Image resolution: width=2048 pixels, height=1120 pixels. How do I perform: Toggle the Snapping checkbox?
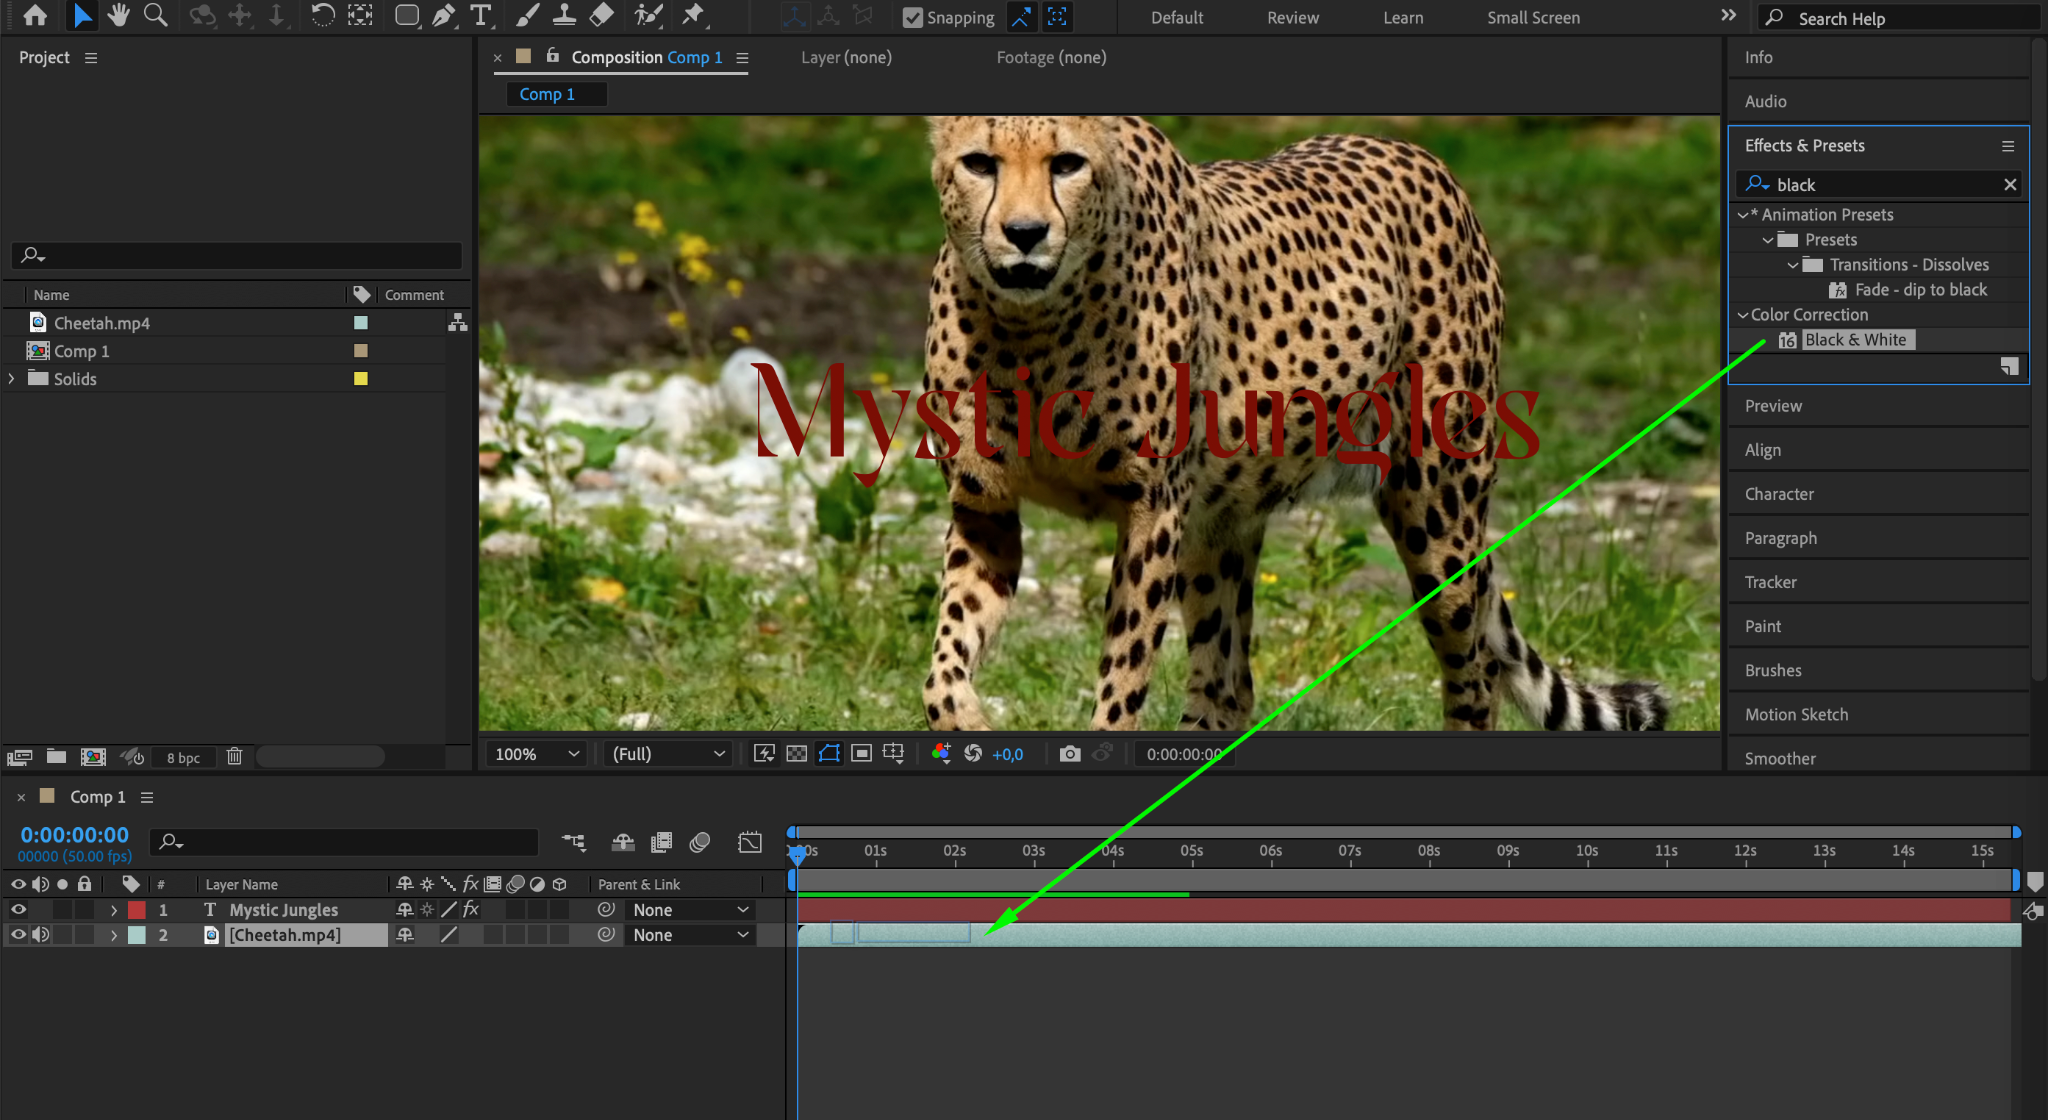pos(912,18)
